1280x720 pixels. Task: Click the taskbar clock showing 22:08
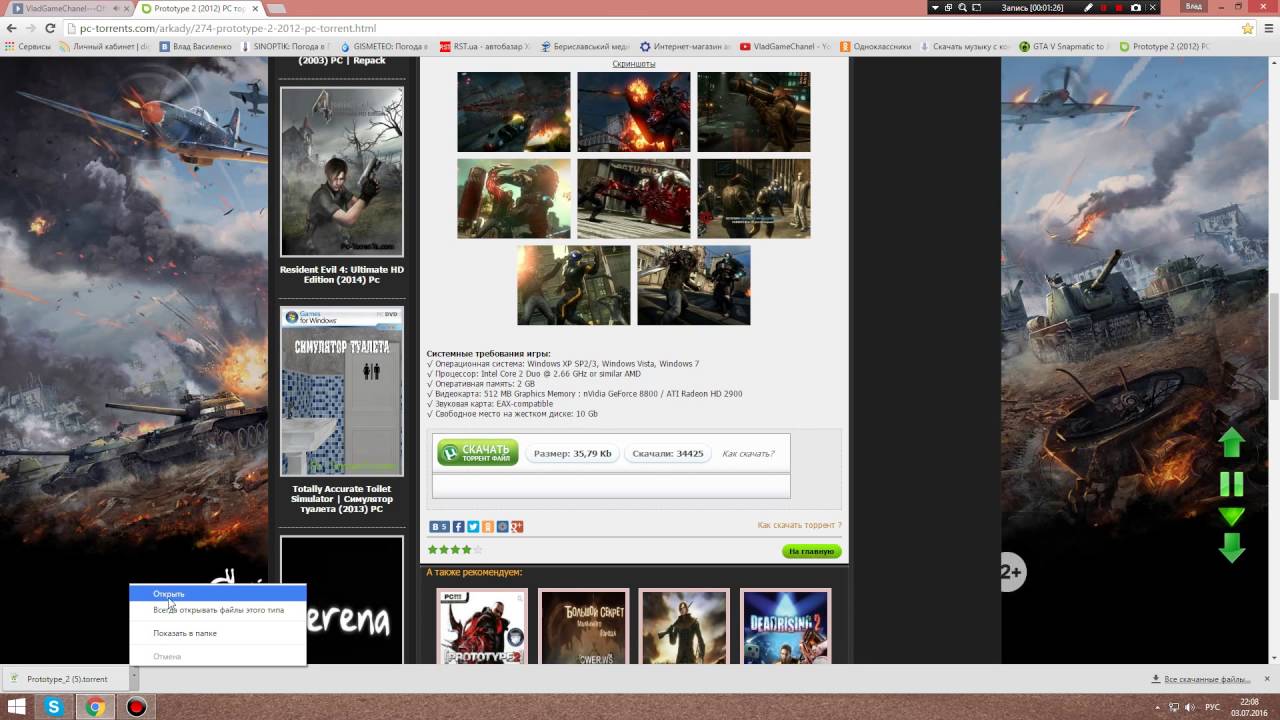[x=1249, y=707]
